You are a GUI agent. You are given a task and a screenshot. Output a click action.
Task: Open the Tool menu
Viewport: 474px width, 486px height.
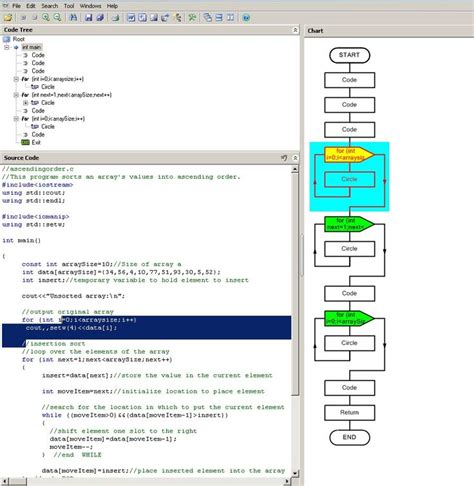(x=69, y=6)
